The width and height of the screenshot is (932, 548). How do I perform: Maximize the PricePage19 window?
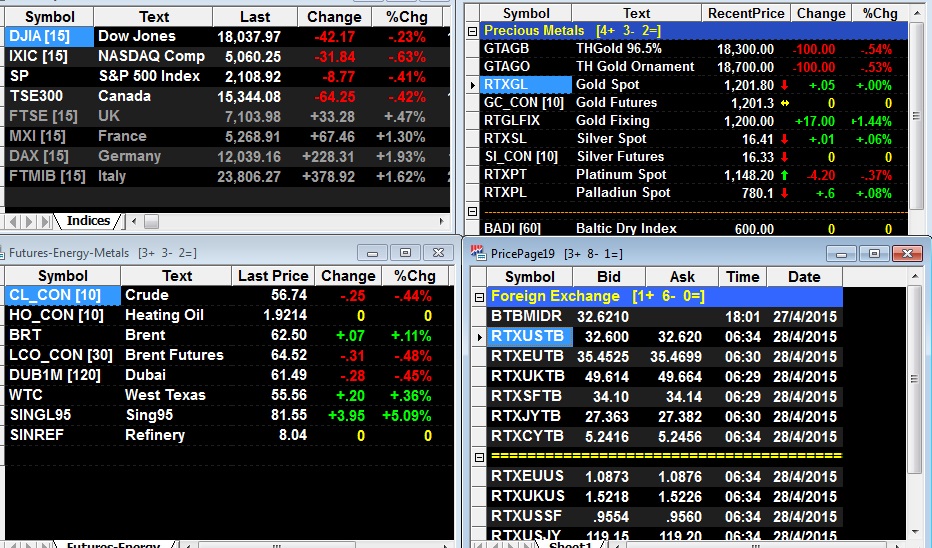coord(874,254)
